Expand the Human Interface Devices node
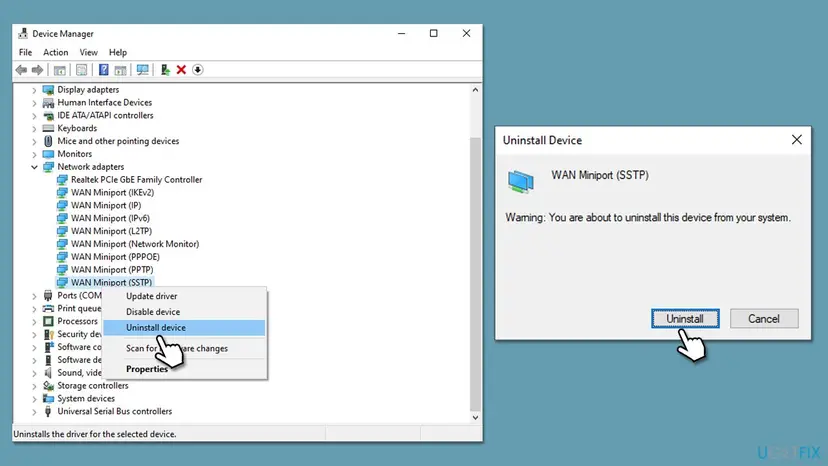Image resolution: width=828 pixels, height=466 pixels. tap(34, 103)
